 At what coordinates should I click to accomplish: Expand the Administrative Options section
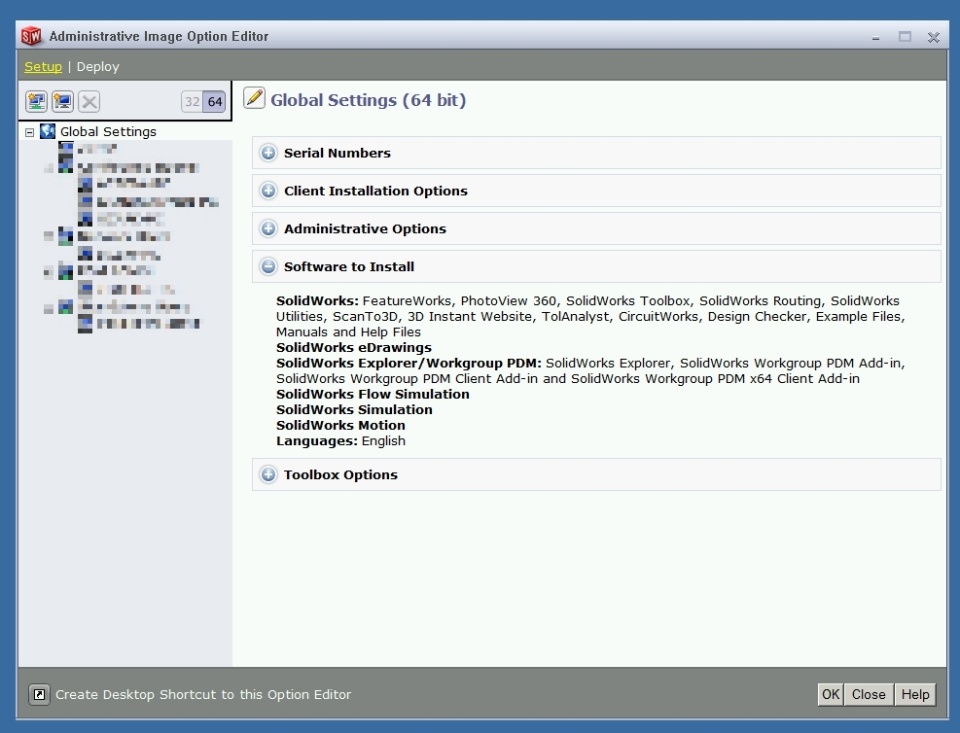pyautogui.click(x=268, y=228)
